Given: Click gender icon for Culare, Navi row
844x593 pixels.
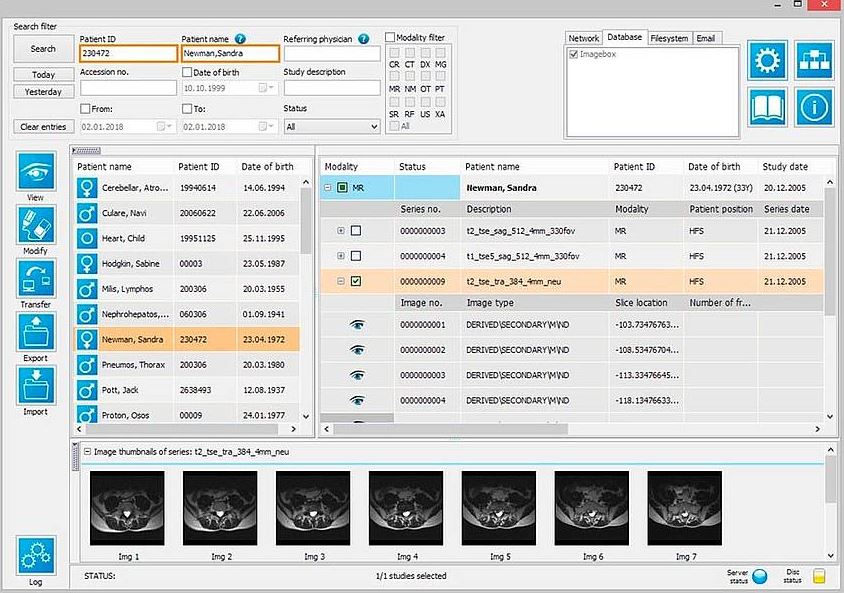Looking at the screenshot, I should tap(87, 213).
